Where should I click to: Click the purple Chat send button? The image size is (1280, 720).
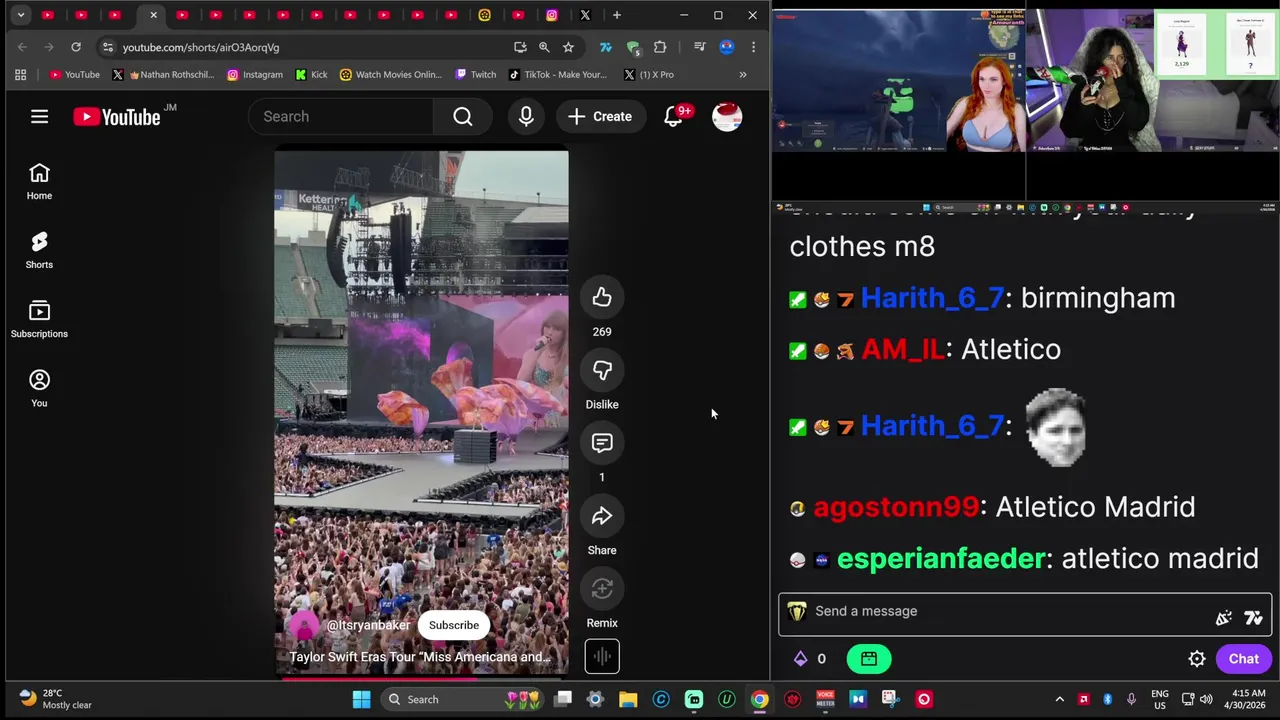pos(1244,659)
